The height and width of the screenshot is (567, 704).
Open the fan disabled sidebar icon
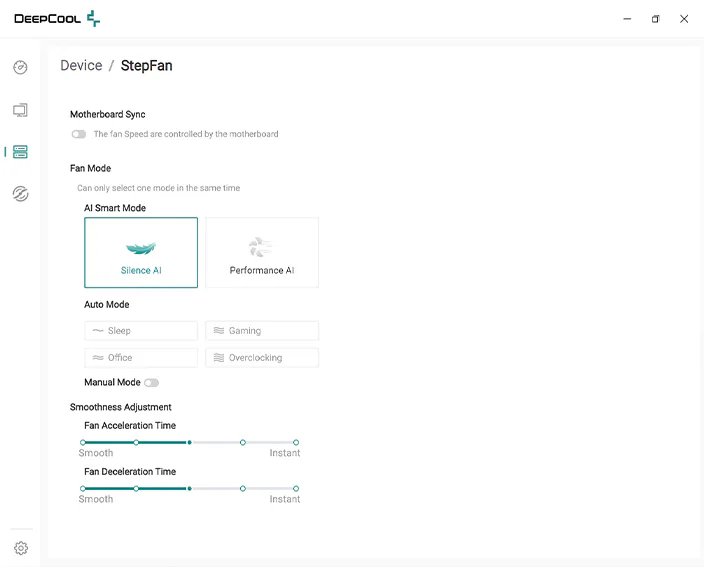20,193
